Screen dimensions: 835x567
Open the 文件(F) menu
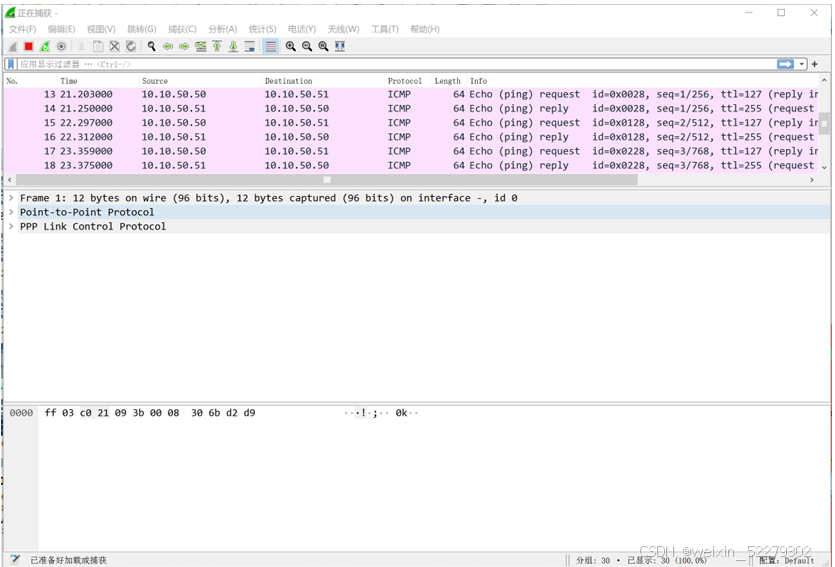pyautogui.click(x=22, y=29)
